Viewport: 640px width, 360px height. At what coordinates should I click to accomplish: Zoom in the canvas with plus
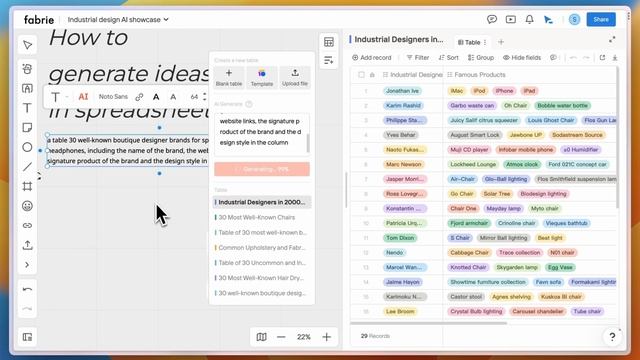tap(327, 337)
